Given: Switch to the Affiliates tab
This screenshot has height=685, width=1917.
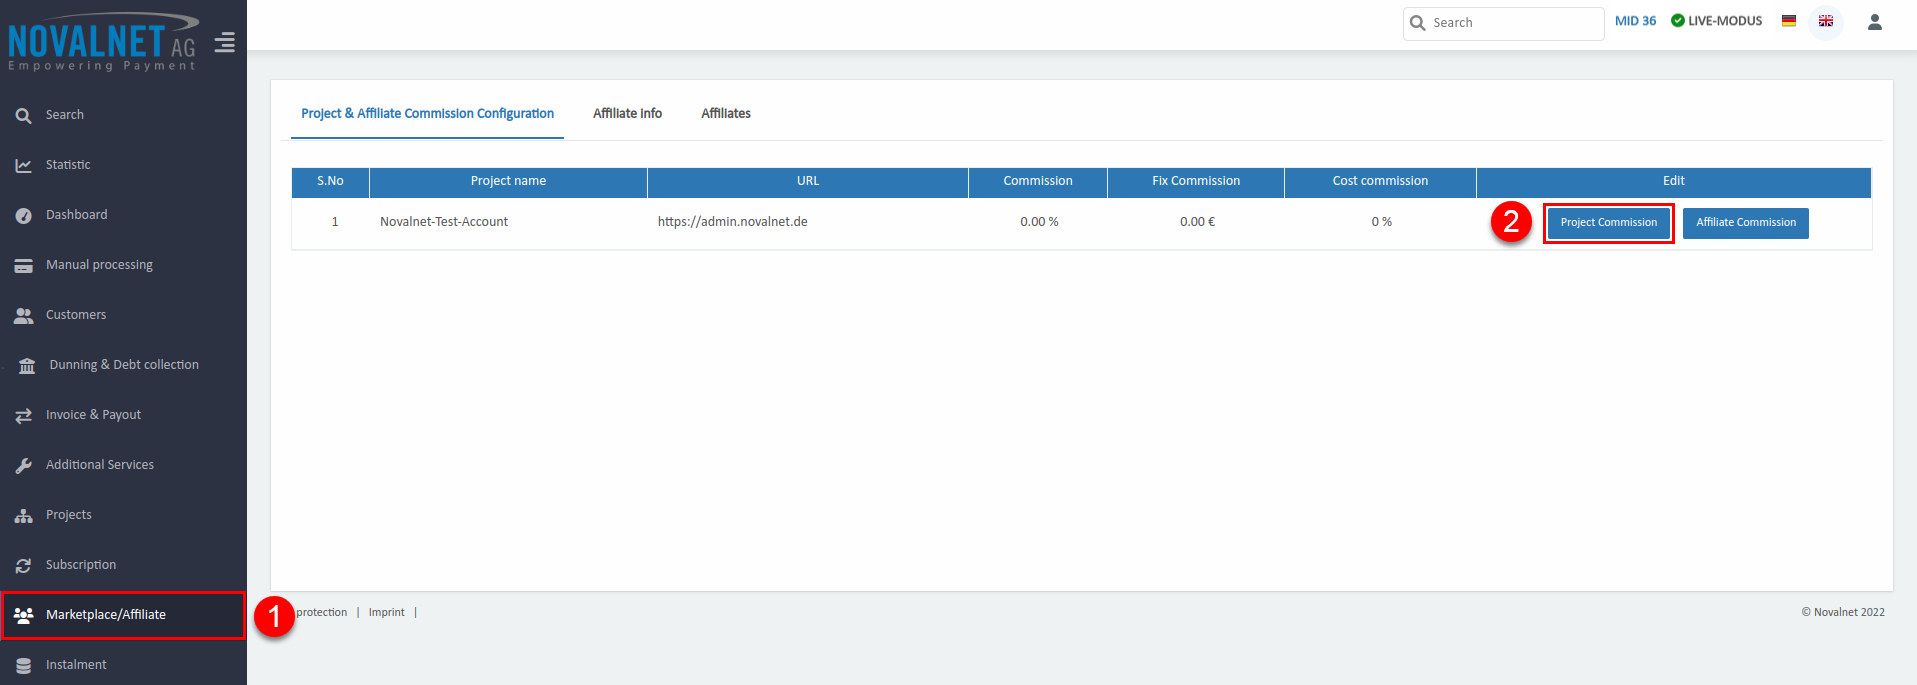Looking at the screenshot, I should point(726,114).
